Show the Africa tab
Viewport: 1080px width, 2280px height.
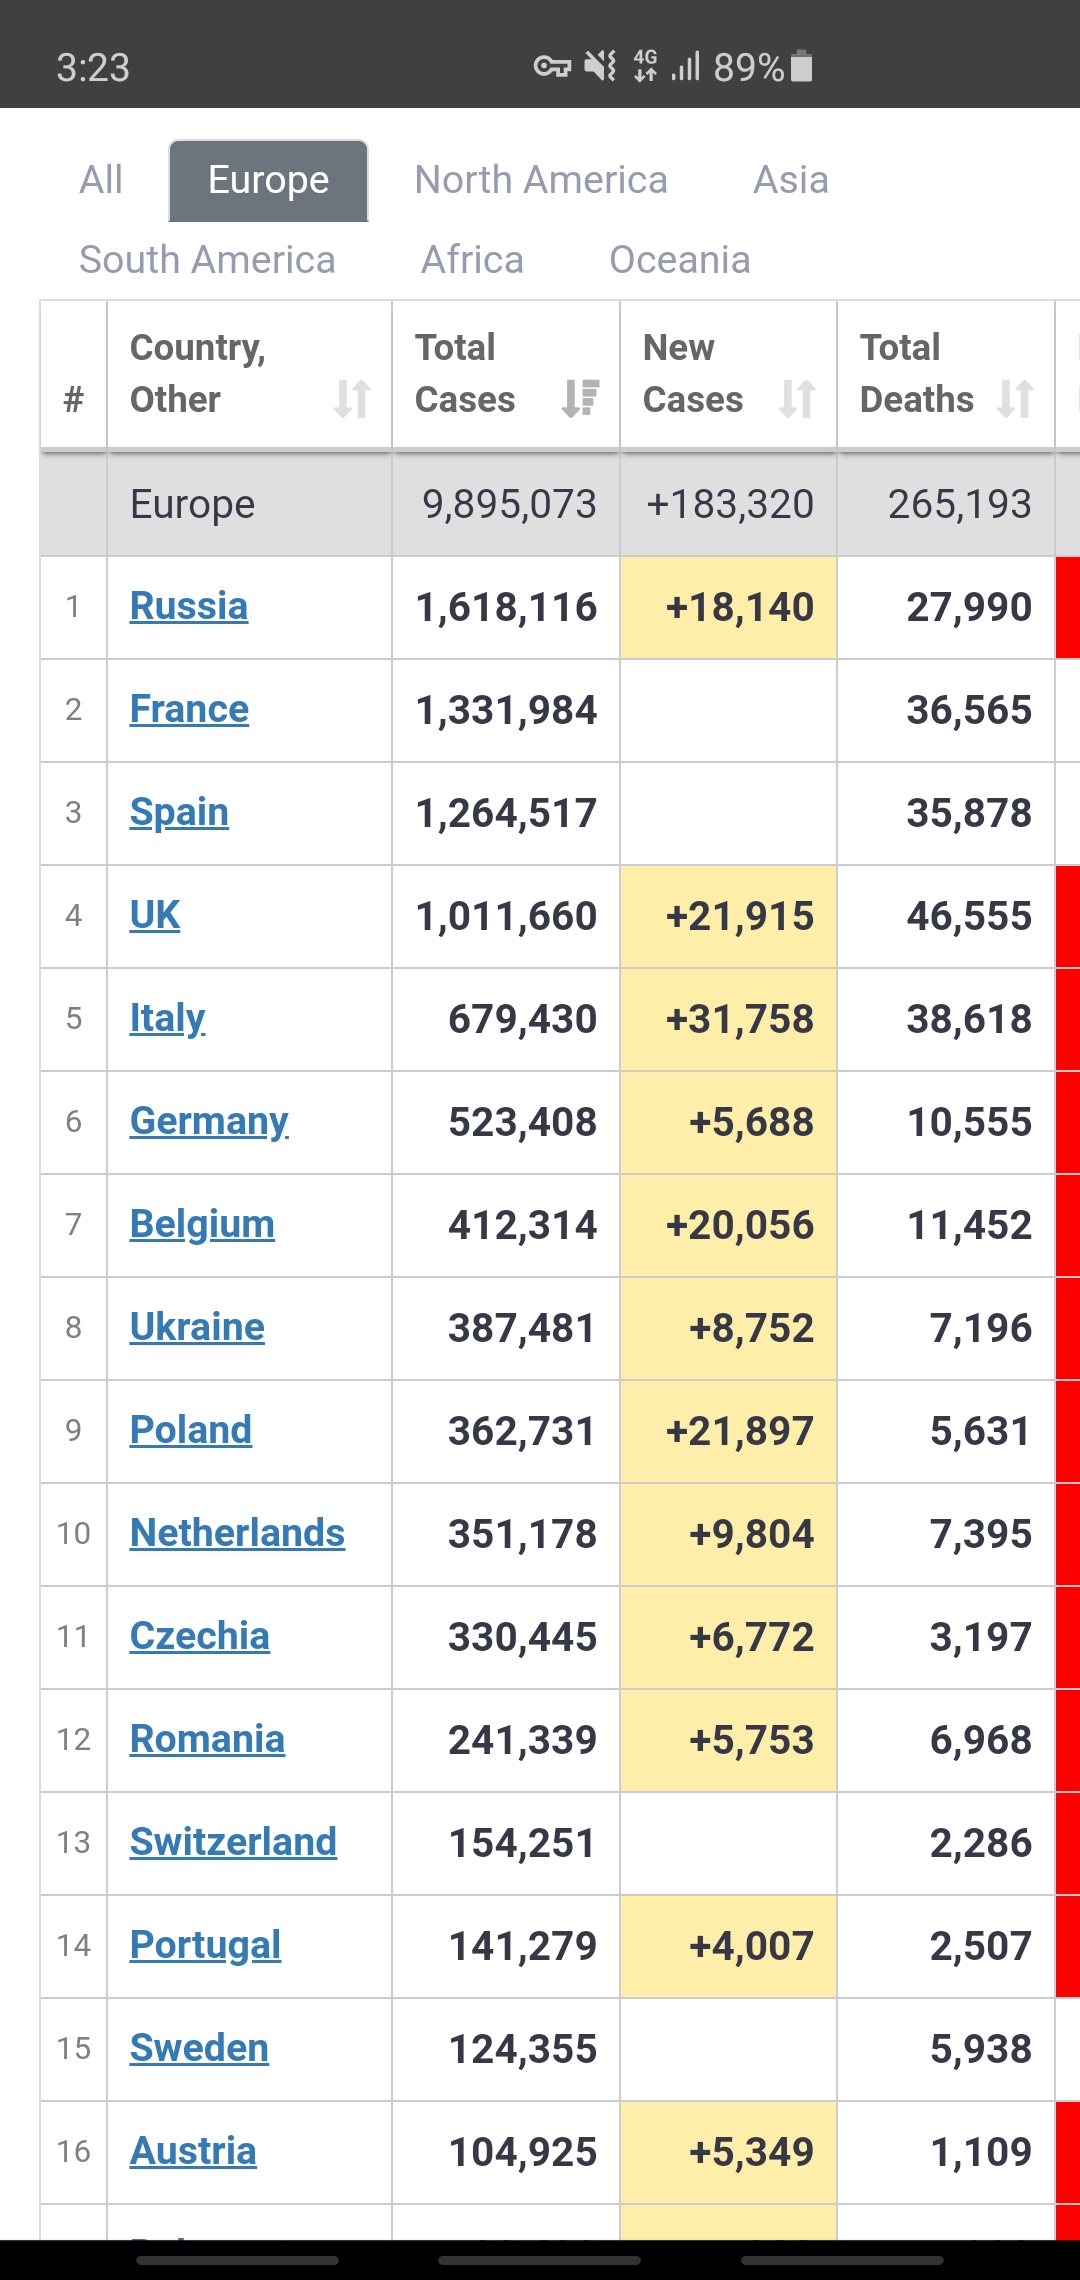coord(472,260)
